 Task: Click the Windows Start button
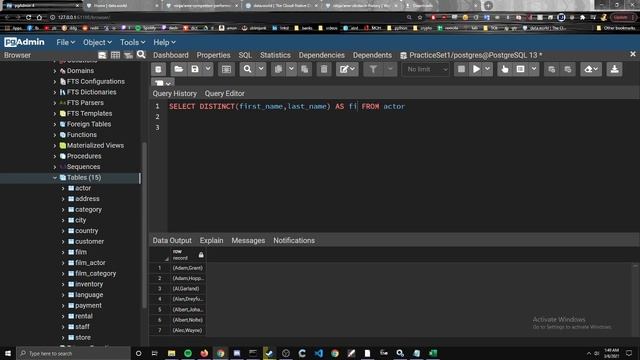pyautogui.click(x=8, y=353)
